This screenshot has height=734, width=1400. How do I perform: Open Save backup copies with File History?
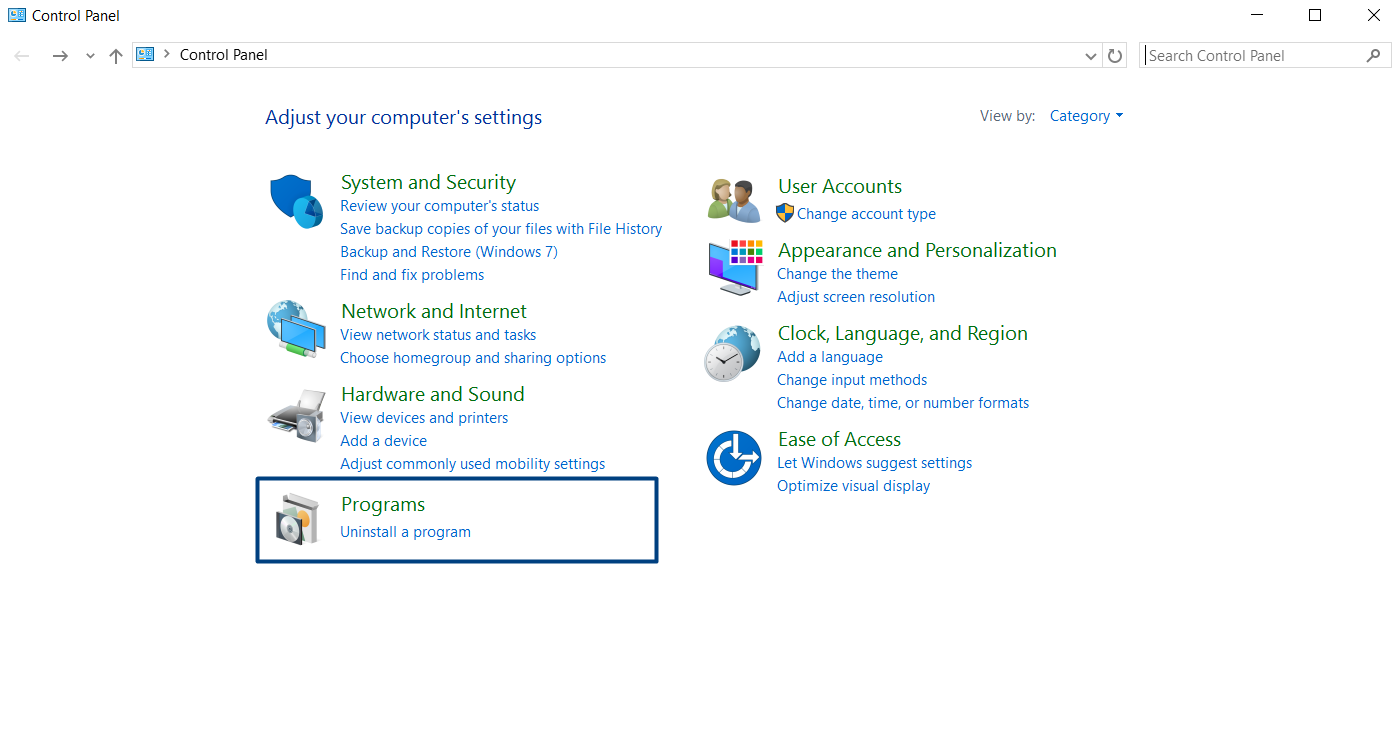point(501,229)
